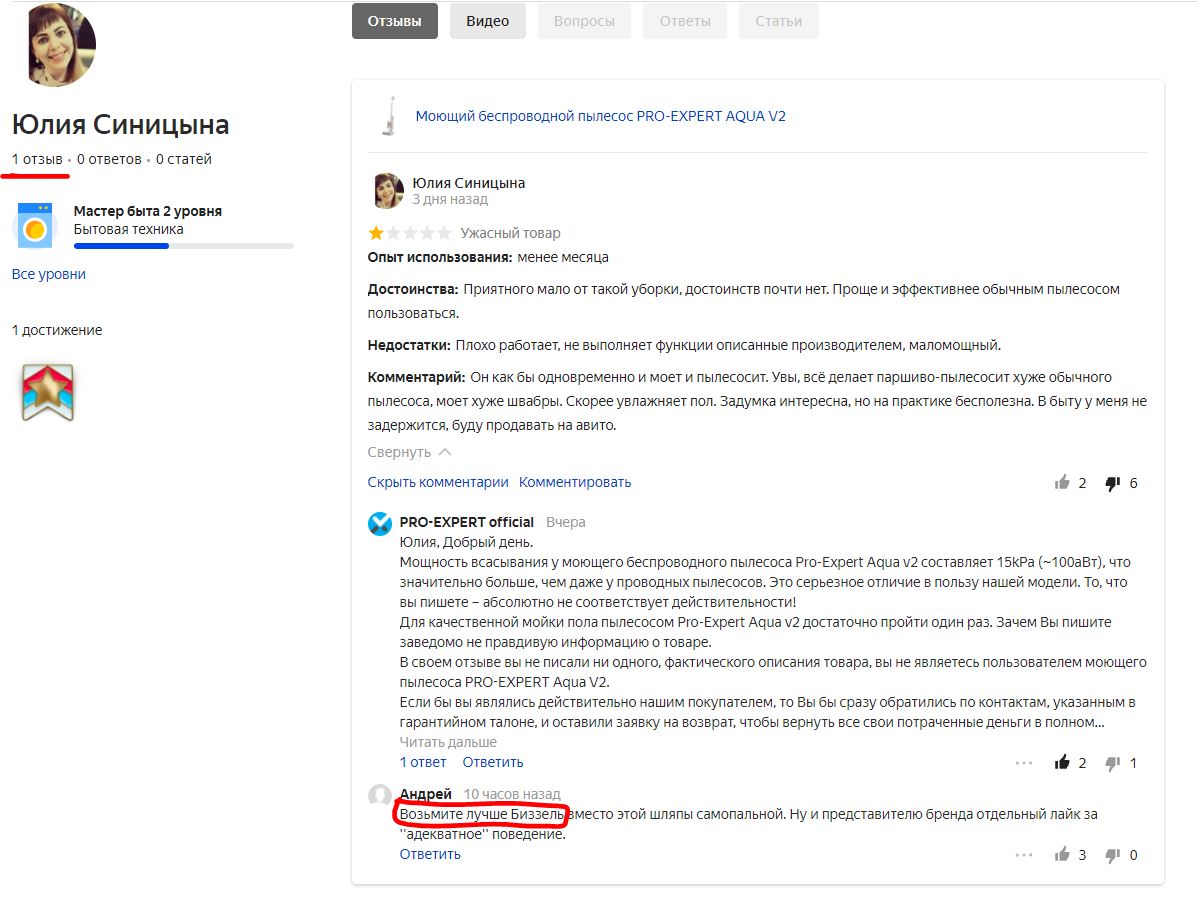This screenshot has height=914, width=1197.
Task: Open PRO-EXPERT AQUA V2 product link
Action: (x=600, y=116)
